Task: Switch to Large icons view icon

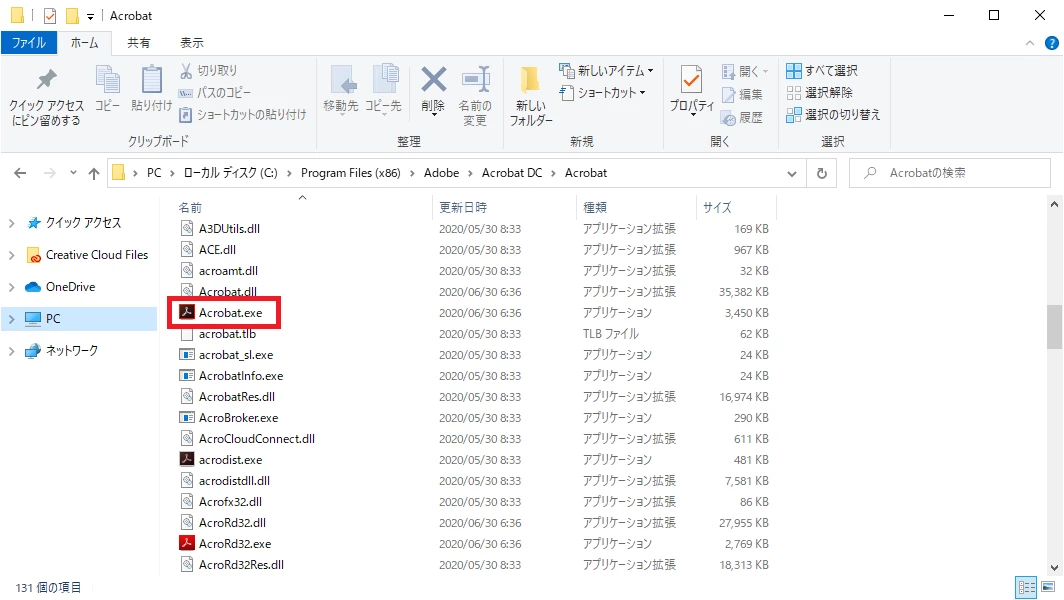Action: (1049, 587)
